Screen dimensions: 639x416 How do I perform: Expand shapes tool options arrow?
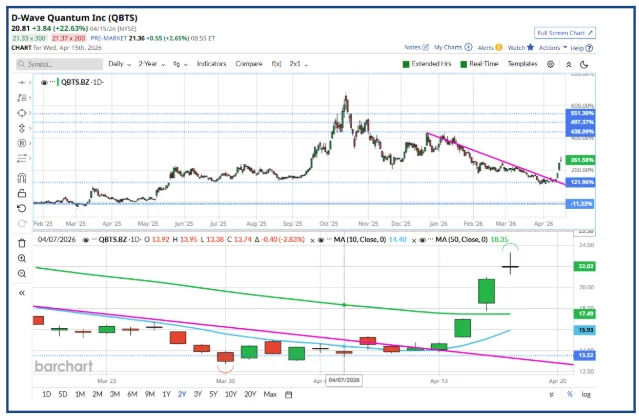coord(30,113)
